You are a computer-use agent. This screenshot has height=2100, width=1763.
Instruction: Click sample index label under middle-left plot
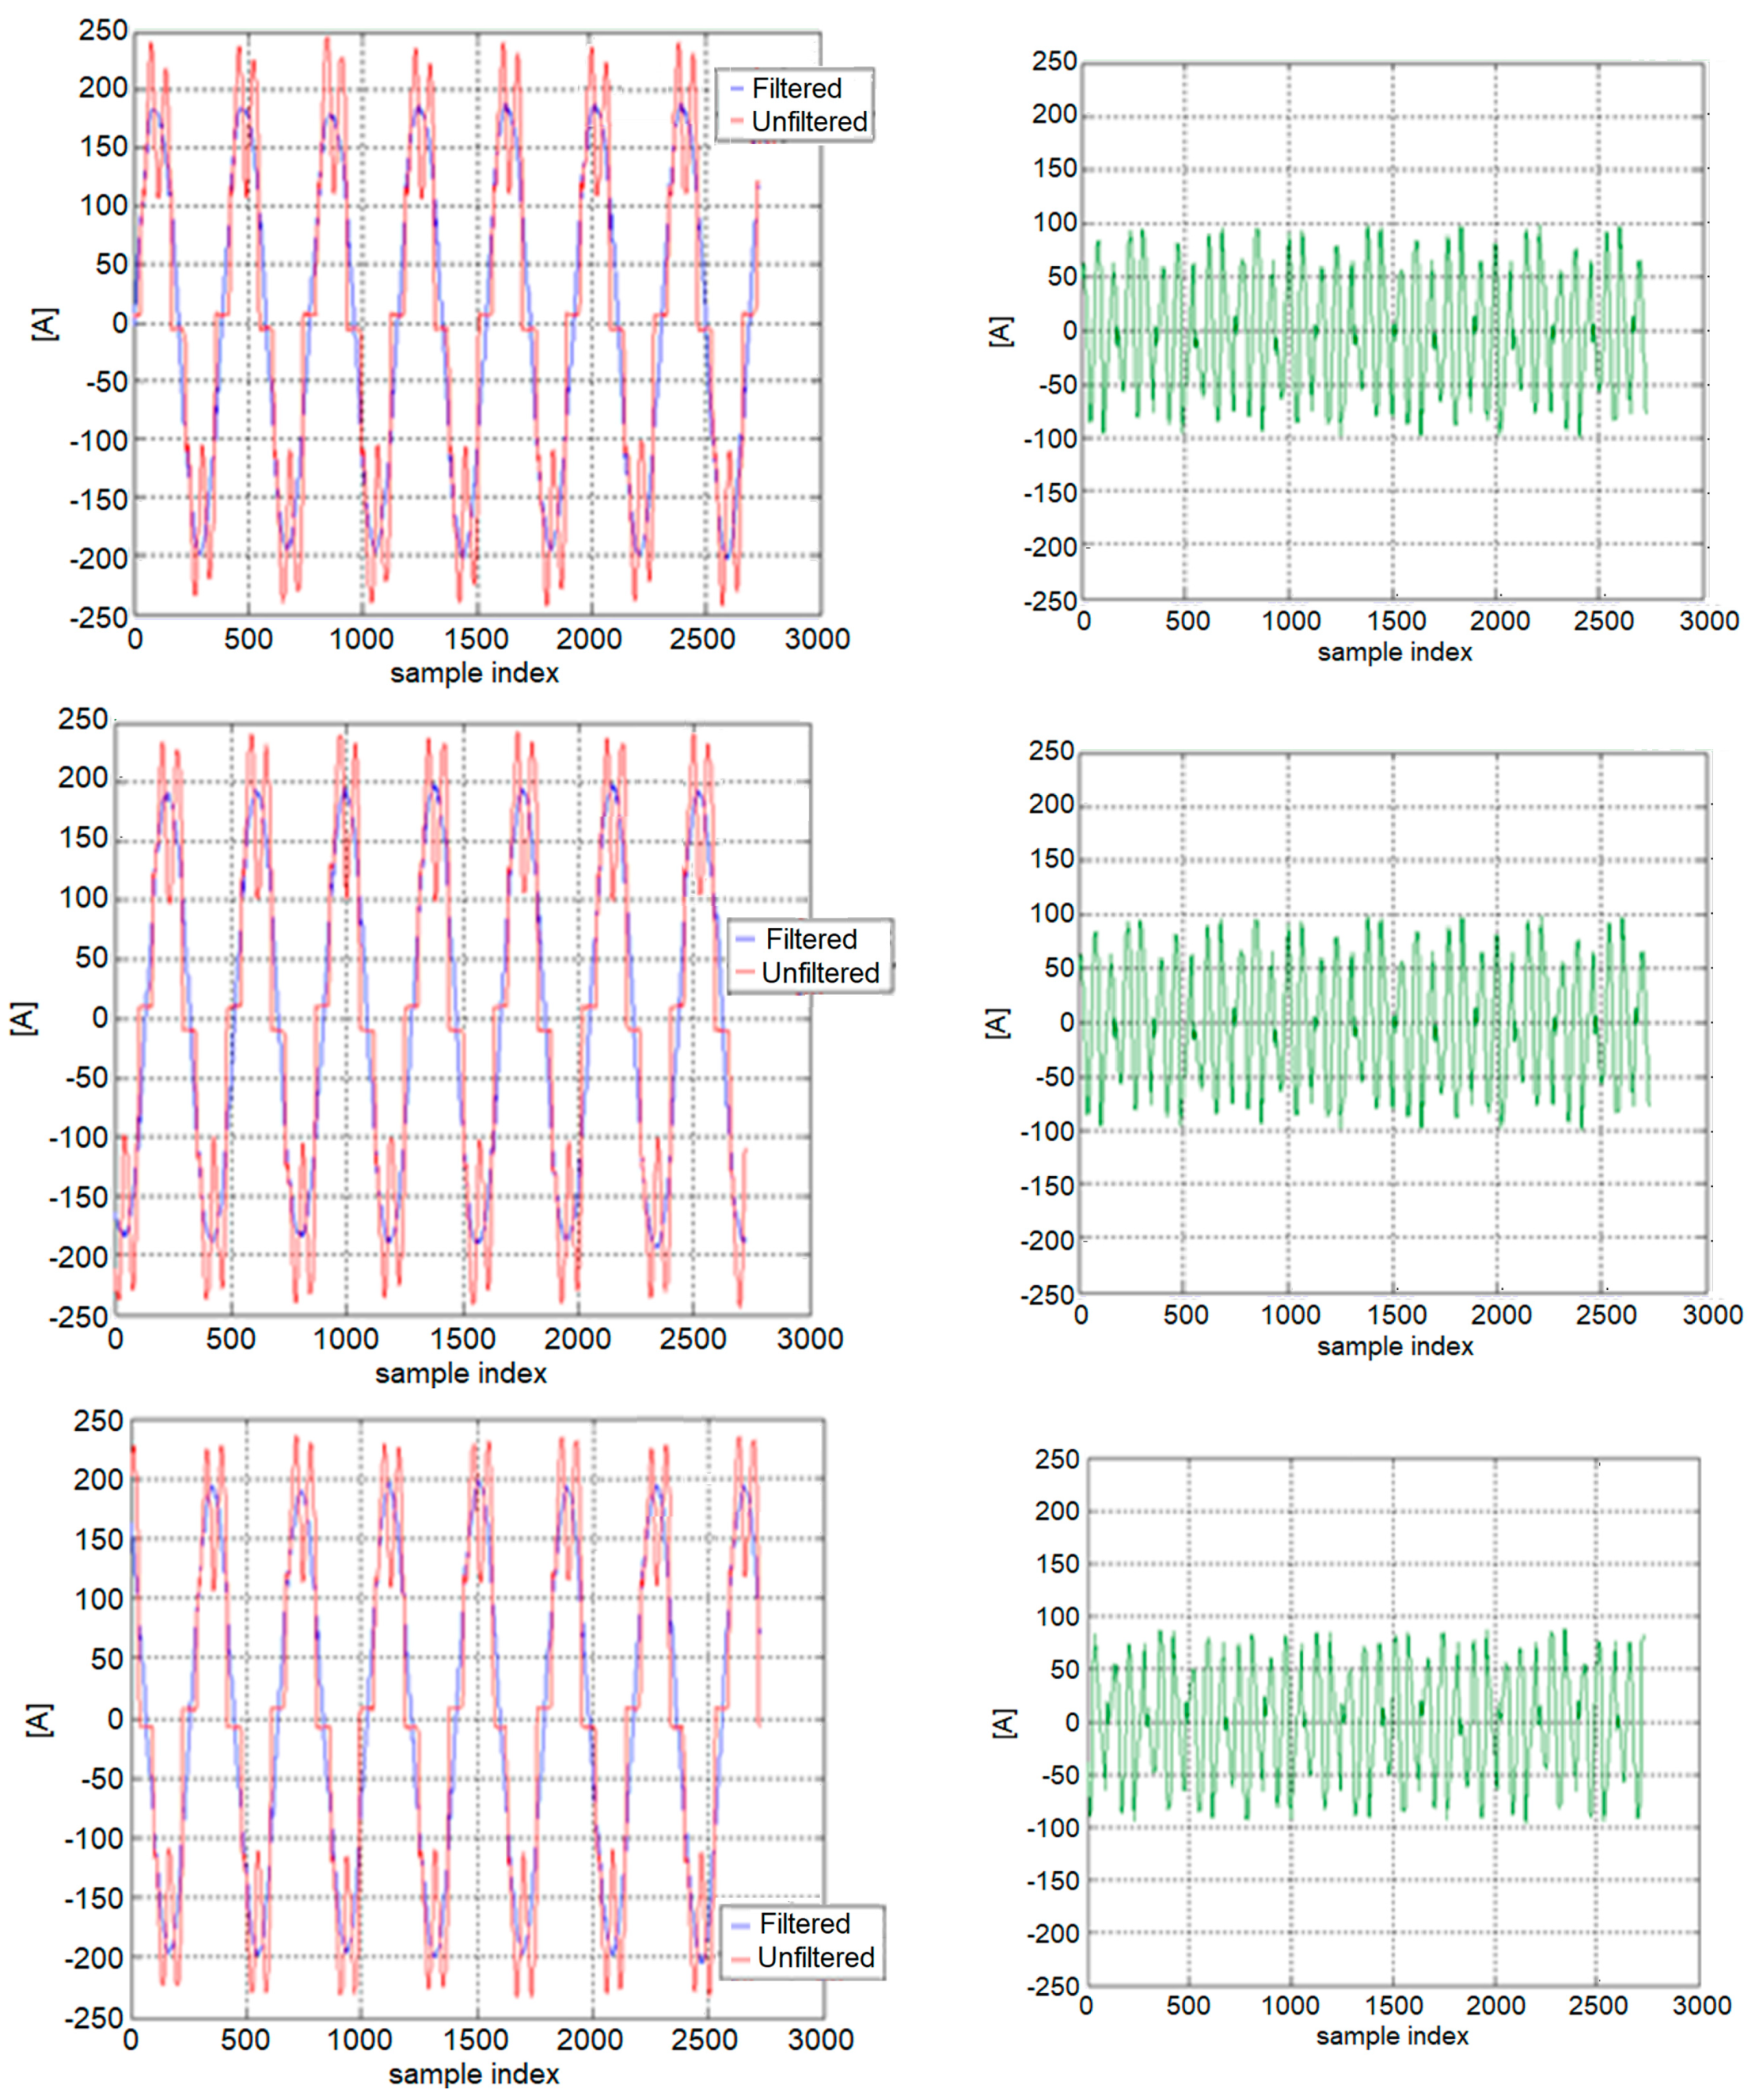(460, 1373)
